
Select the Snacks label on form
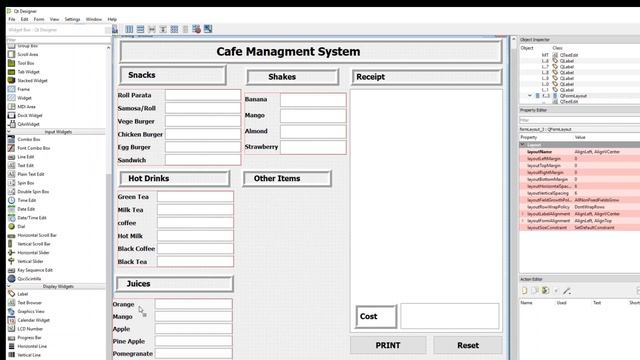click(173, 75)
